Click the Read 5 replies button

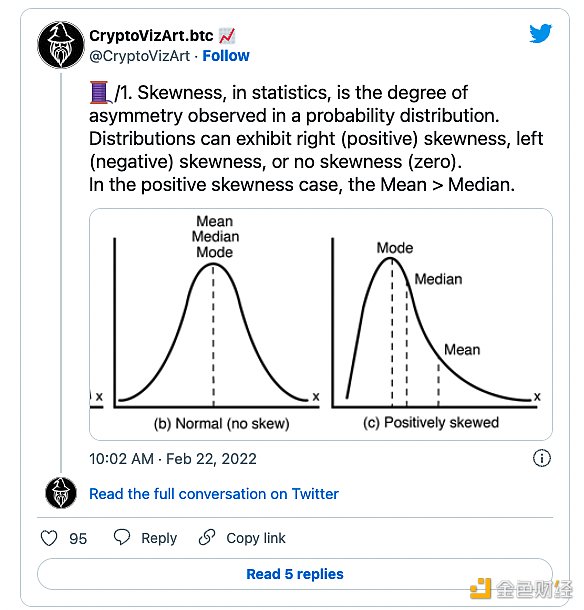295,574
